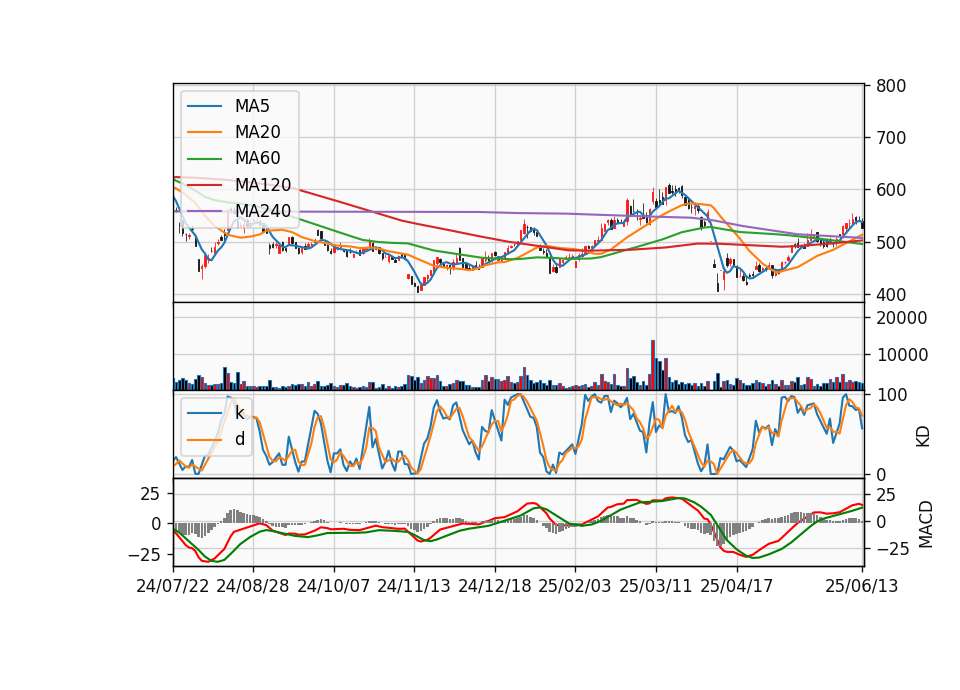Click the MA5 legend label

252,106
